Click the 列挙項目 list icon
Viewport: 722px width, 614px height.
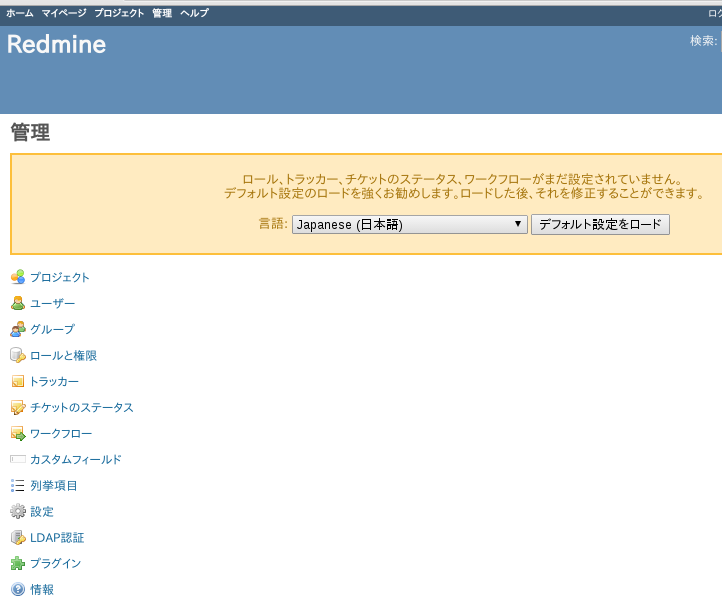tap(17, 485)
